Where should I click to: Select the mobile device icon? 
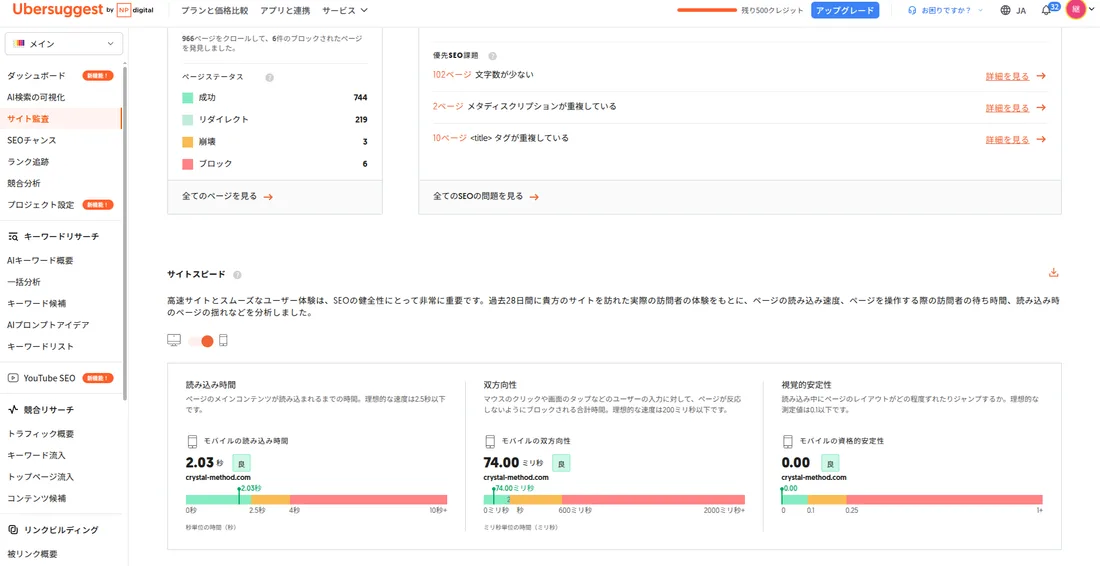click(x=224, y=340)
